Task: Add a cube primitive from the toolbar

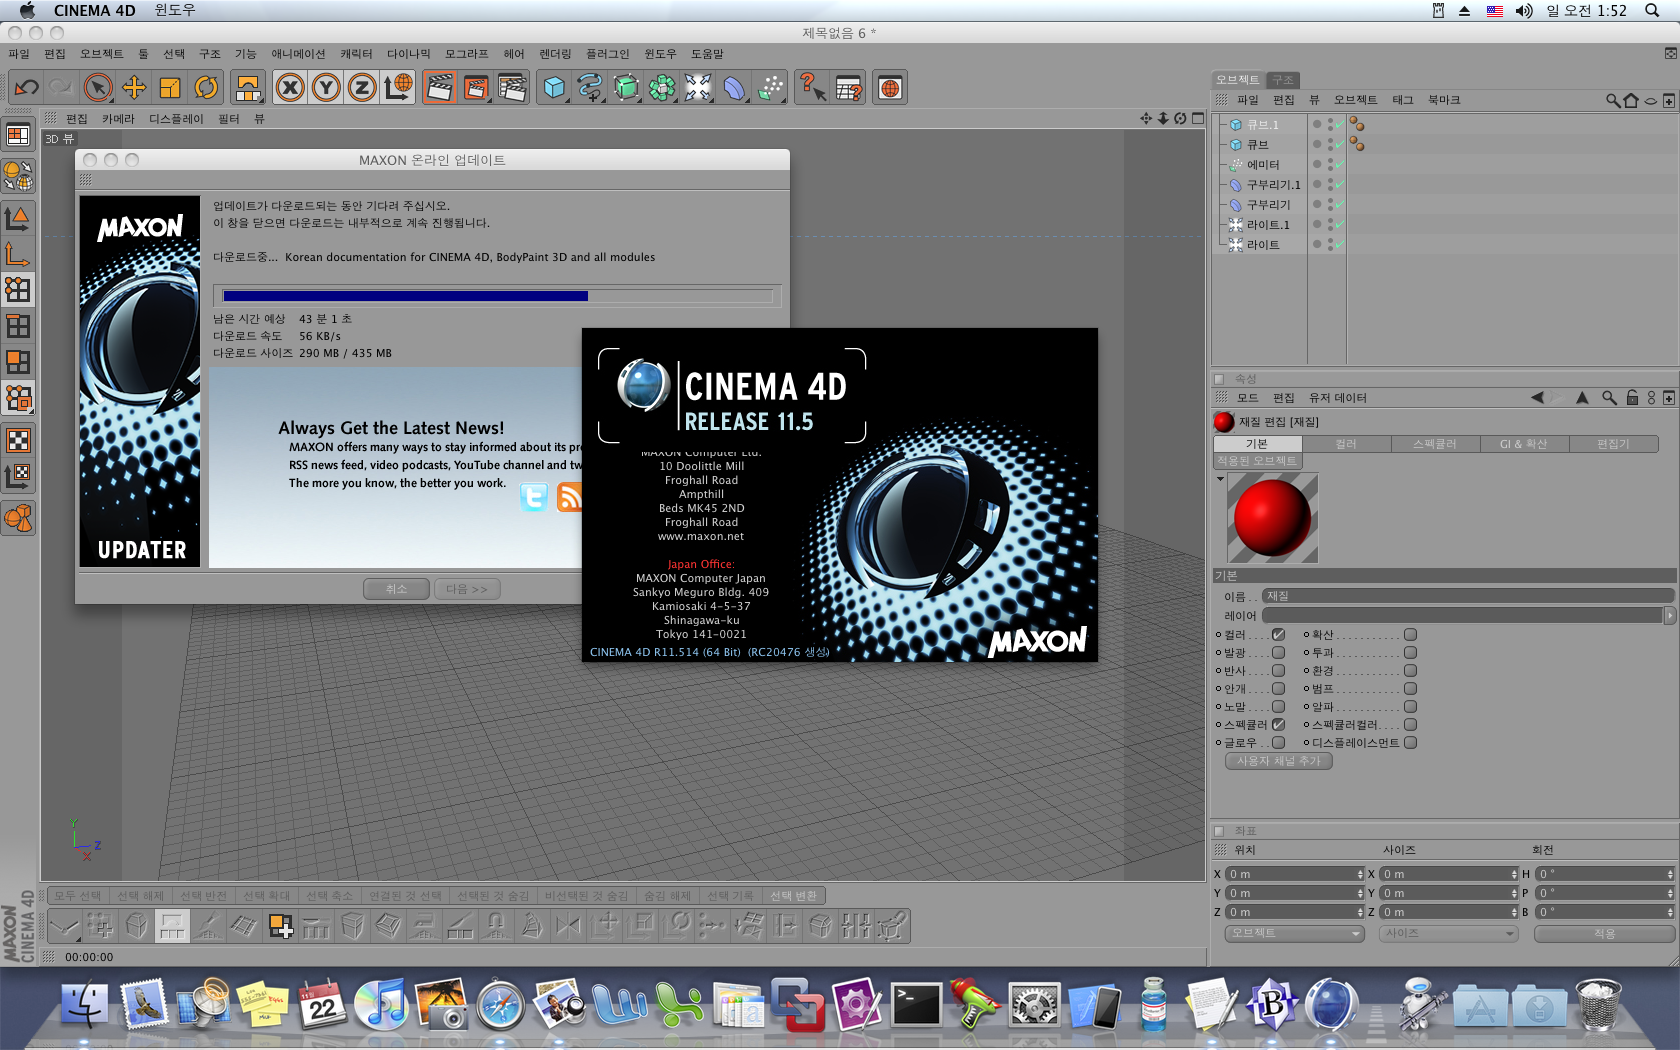Action: [x=554, y=88]
